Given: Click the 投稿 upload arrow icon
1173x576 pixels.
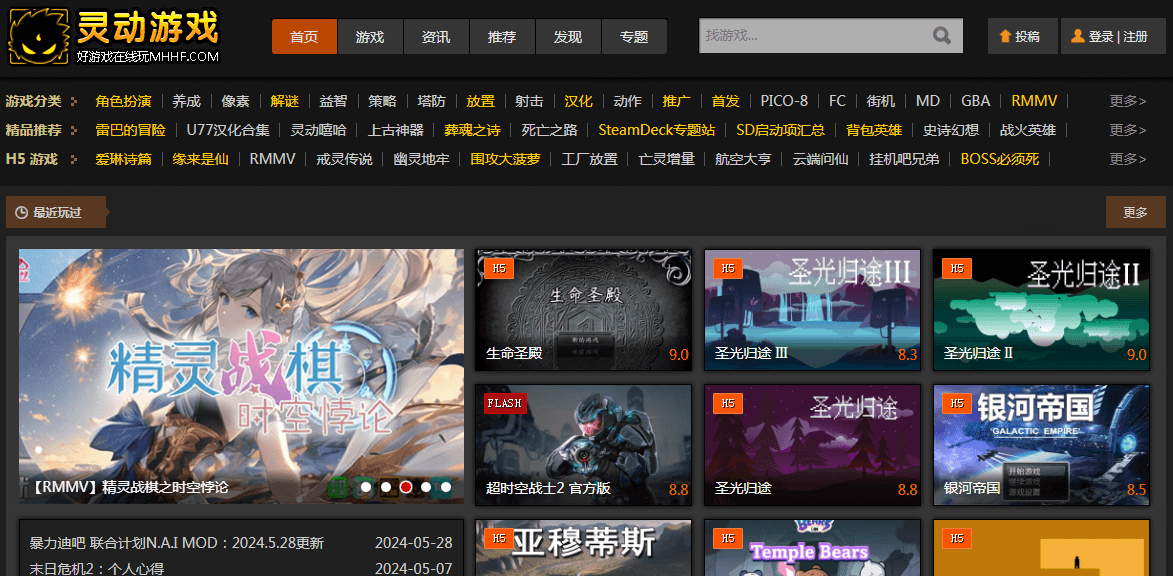Looking at the screenshot, I should point(1005,36).
